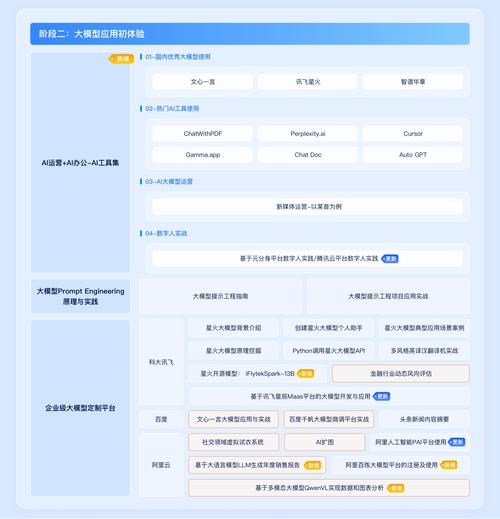
Task: Select the 星火大模型背景介绍 cell
Action: pos(233,328)
